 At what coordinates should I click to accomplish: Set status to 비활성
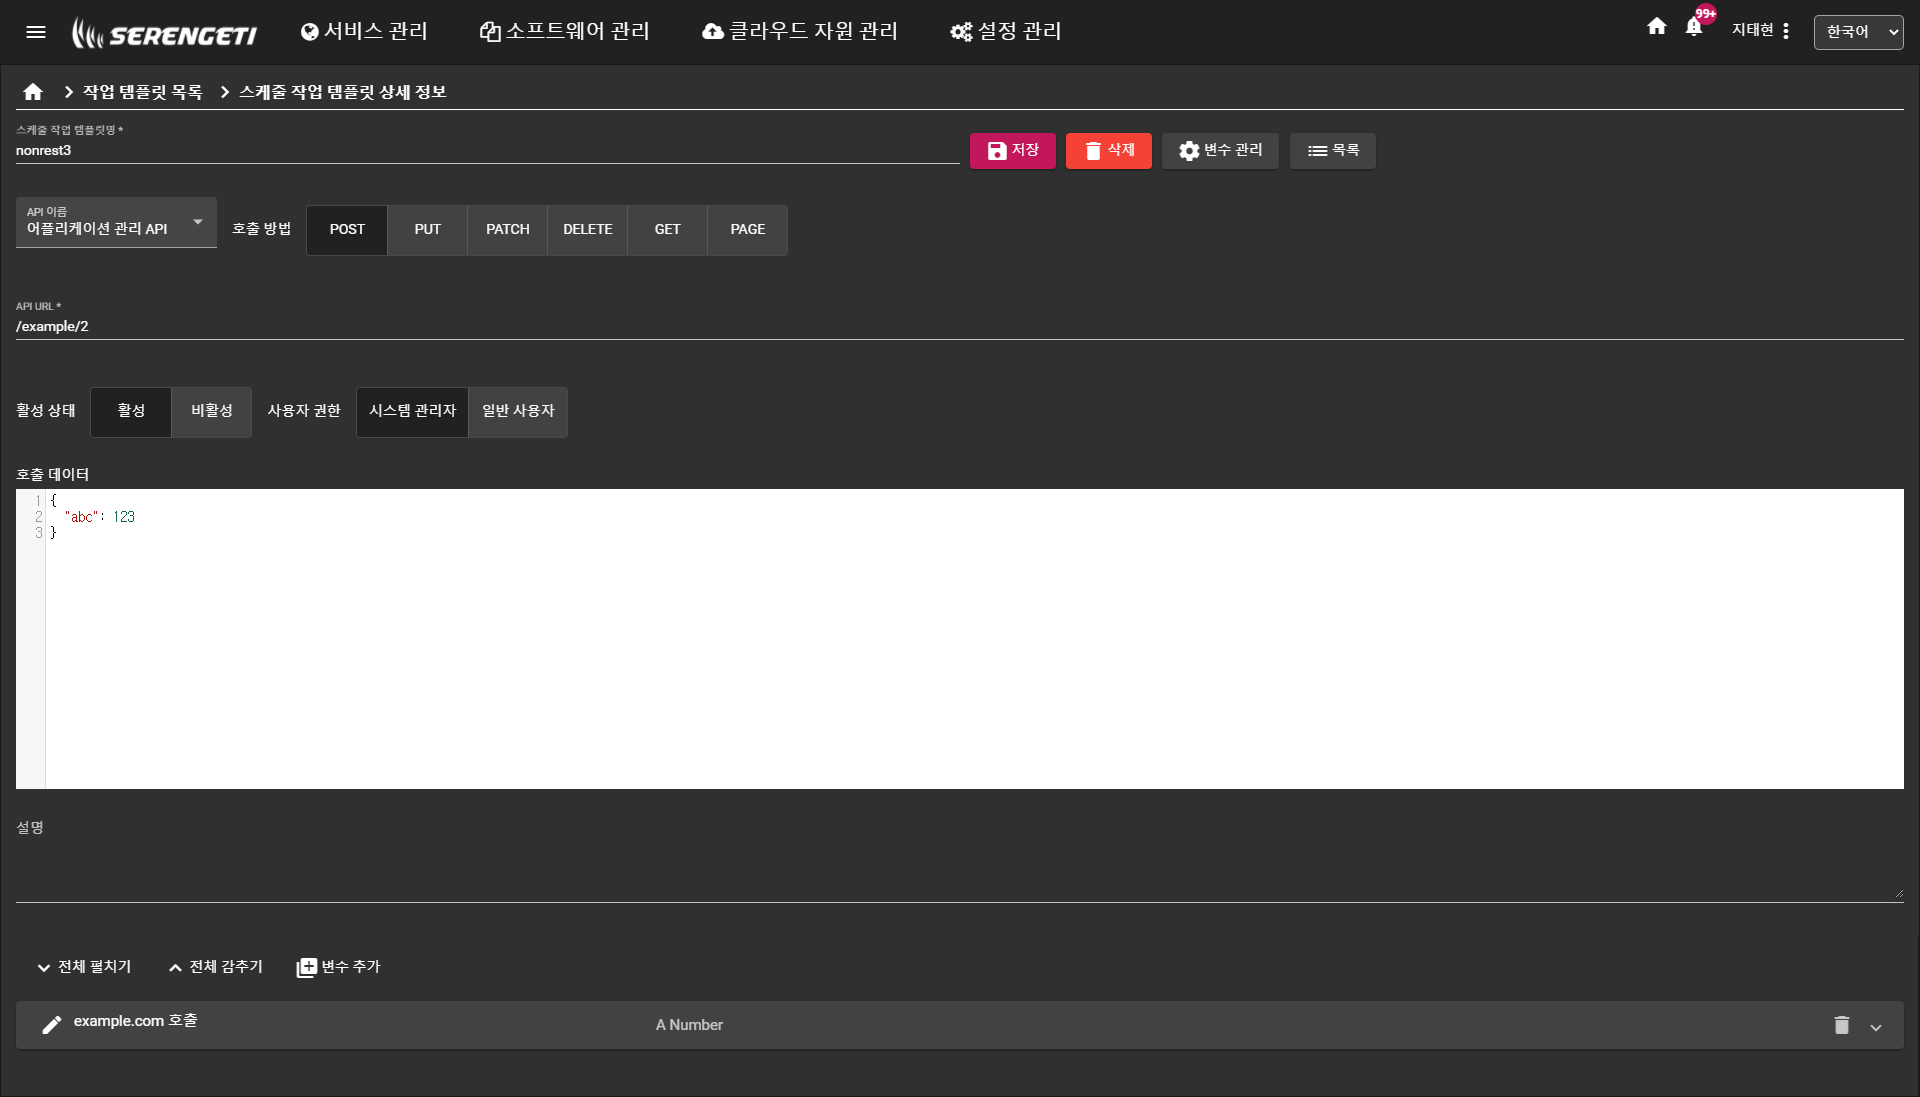pyautogui.click(x=211, y=411)
